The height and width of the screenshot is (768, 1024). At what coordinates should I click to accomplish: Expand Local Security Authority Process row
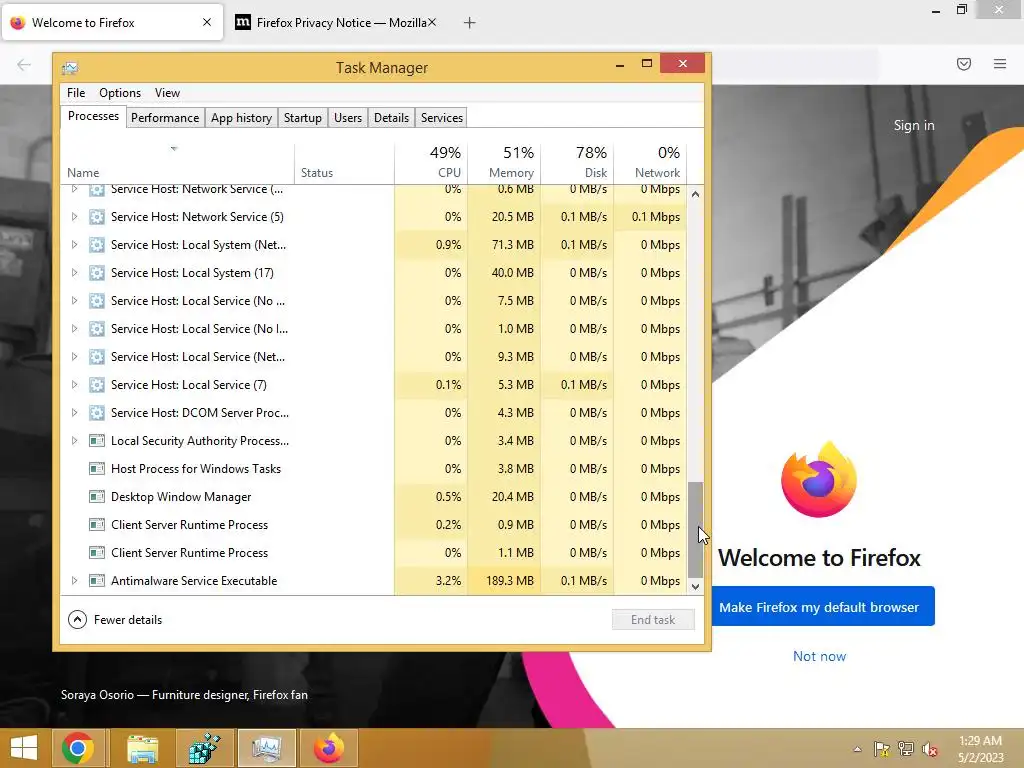[x=74, y=441]
